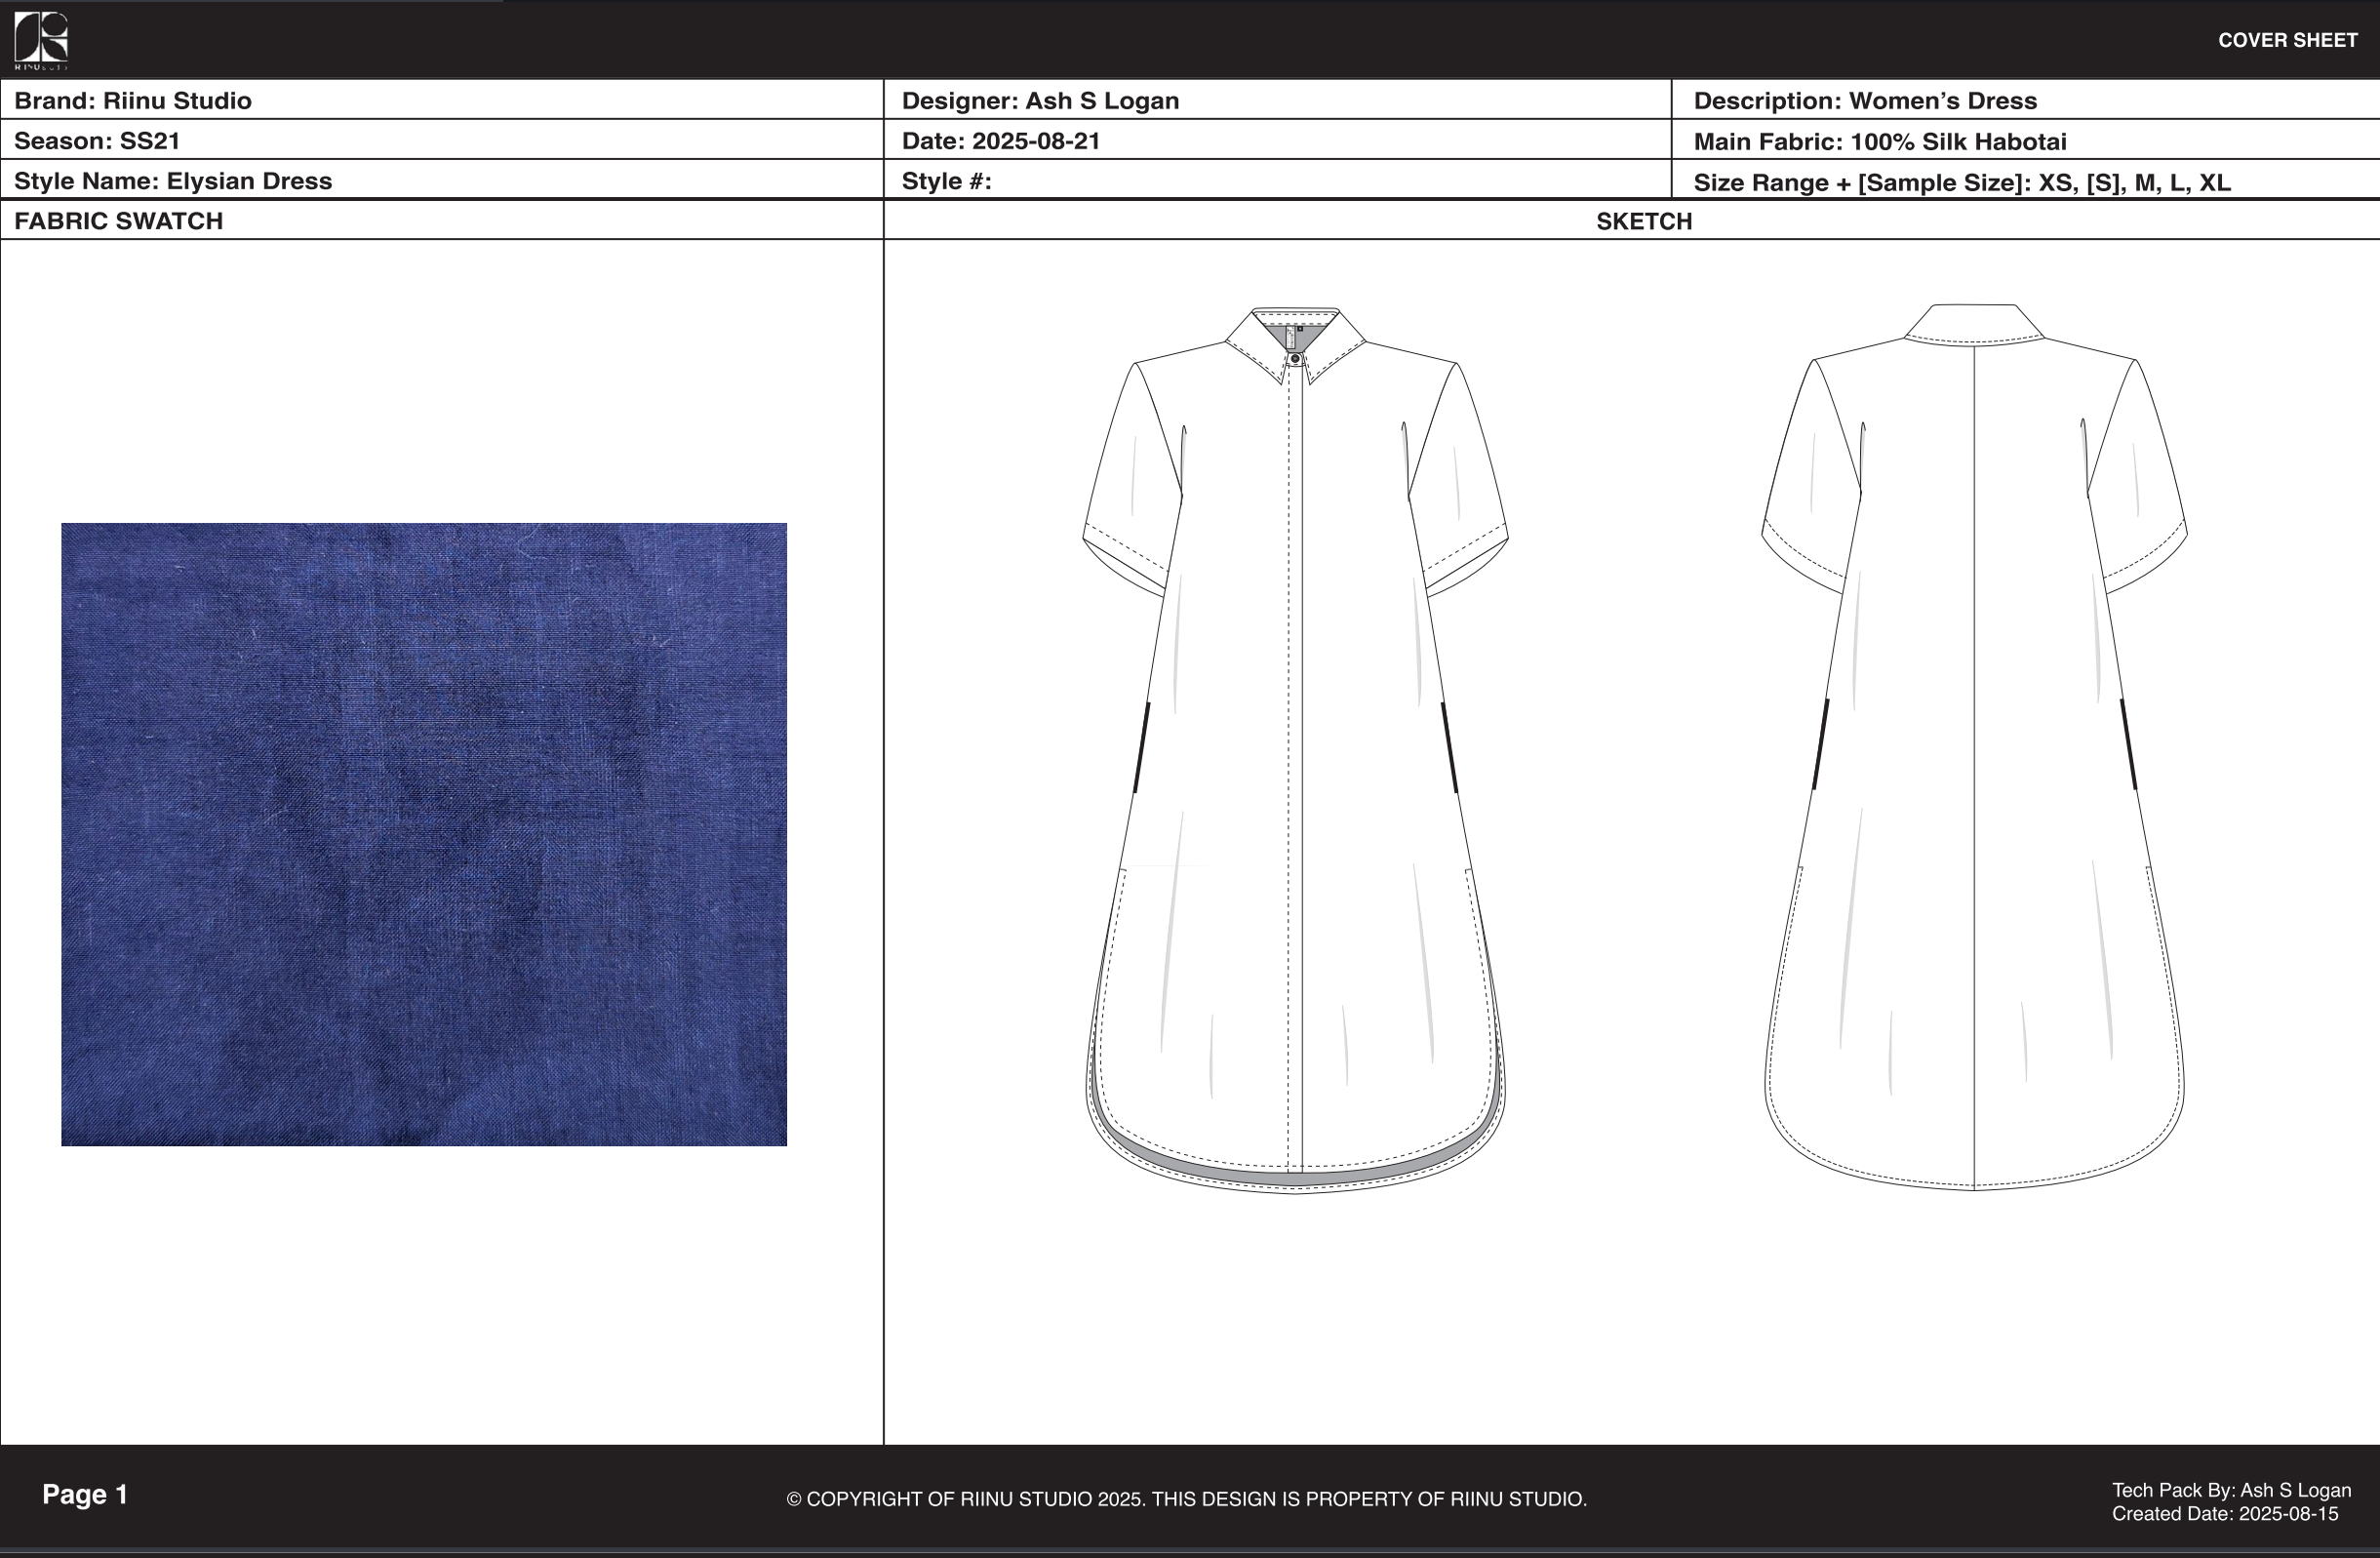Click the empty 'Style #:' field

pos(1278,180)
